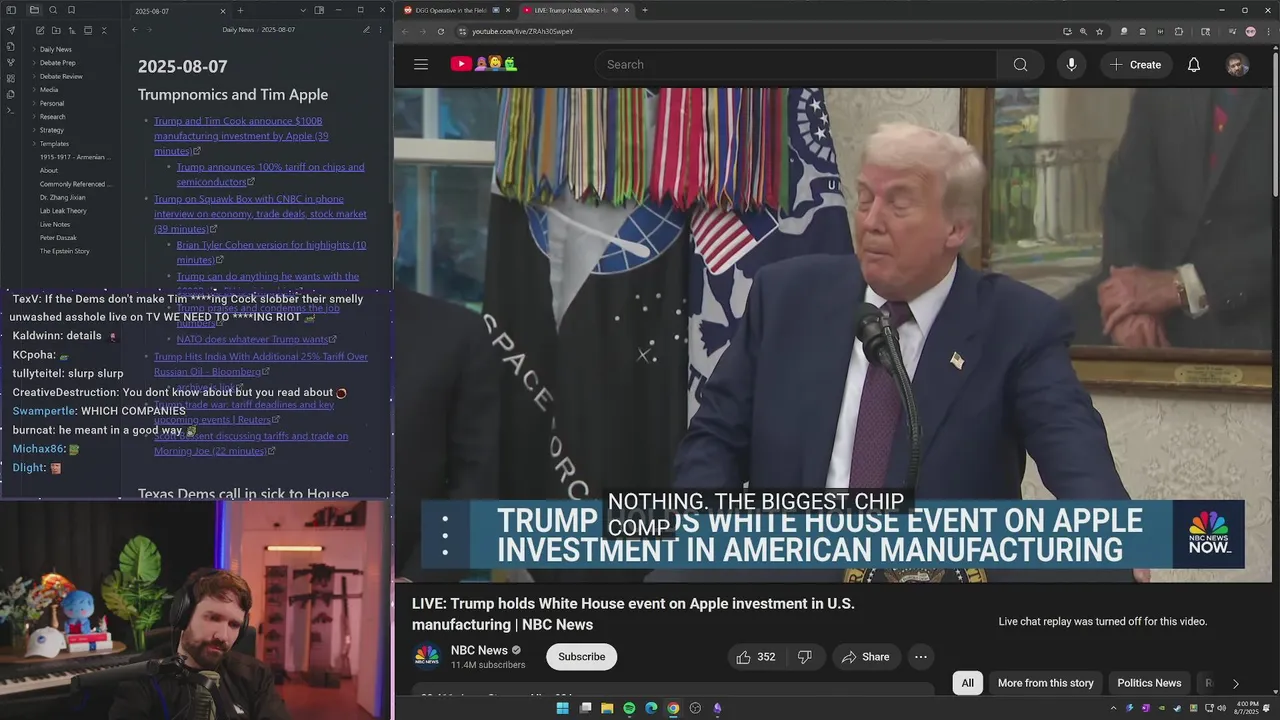This screenshot has height=720, width=1280.
Task: Dislike the video with thumbs down
Action: [x=805, y=657]
